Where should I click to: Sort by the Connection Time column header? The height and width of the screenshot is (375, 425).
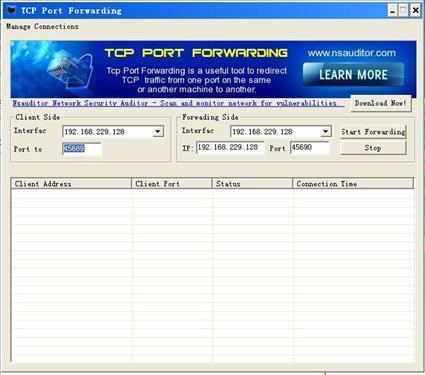pyautogui.click(x=353, y=184)
